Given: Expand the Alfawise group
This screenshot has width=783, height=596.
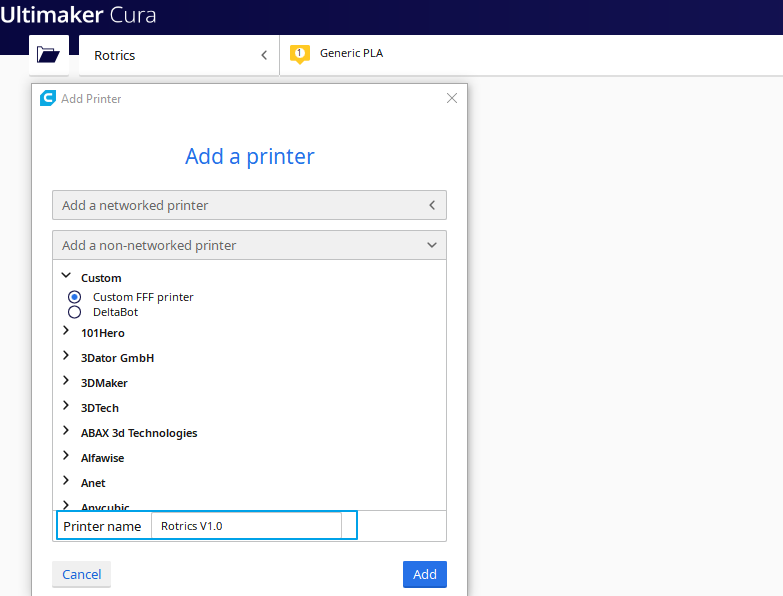Looking at the screenshot, I should click(x=66, y=455).
